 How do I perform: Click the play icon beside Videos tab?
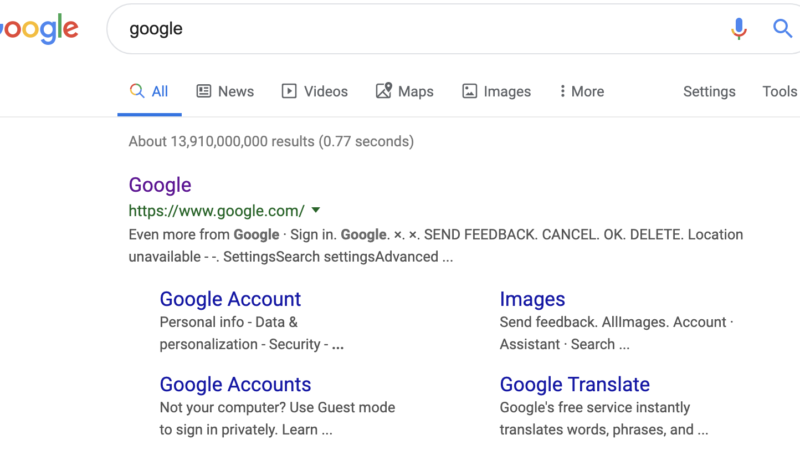tap(289, 91)
